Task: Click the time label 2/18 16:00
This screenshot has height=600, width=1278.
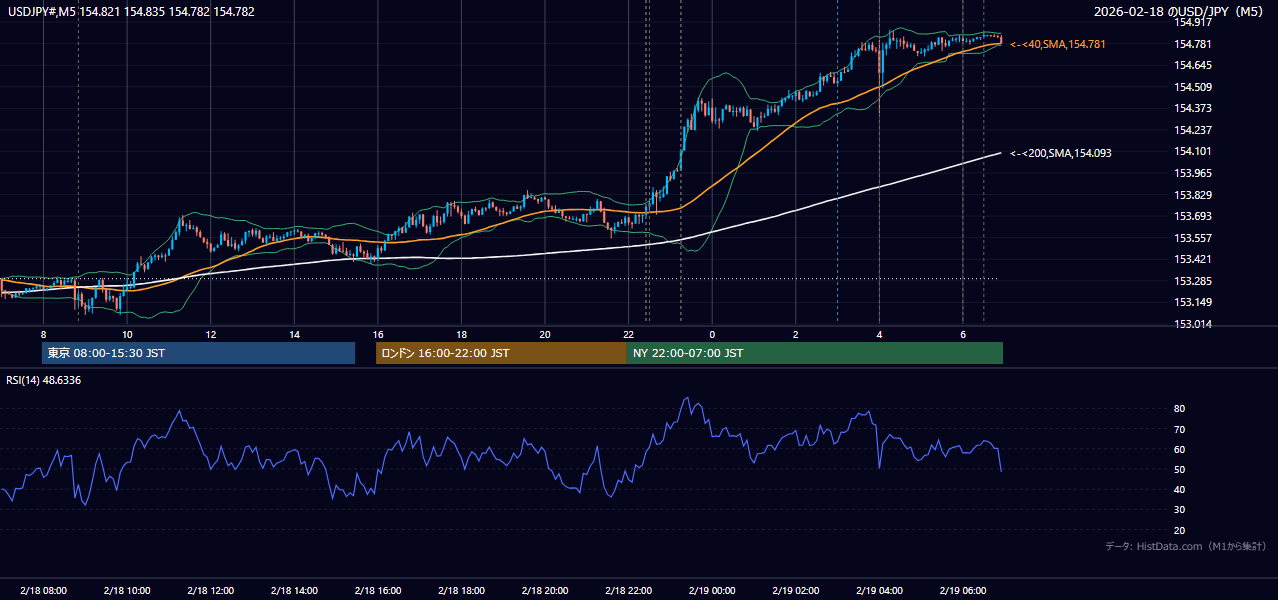Action: [377, 590]
